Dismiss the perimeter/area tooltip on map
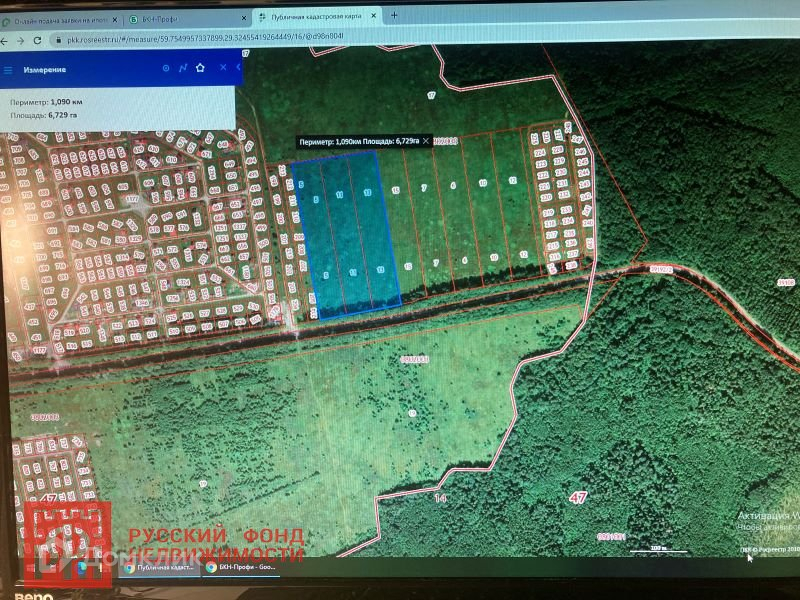The width and height of the screenshot is (800, 600). point(426,141)
